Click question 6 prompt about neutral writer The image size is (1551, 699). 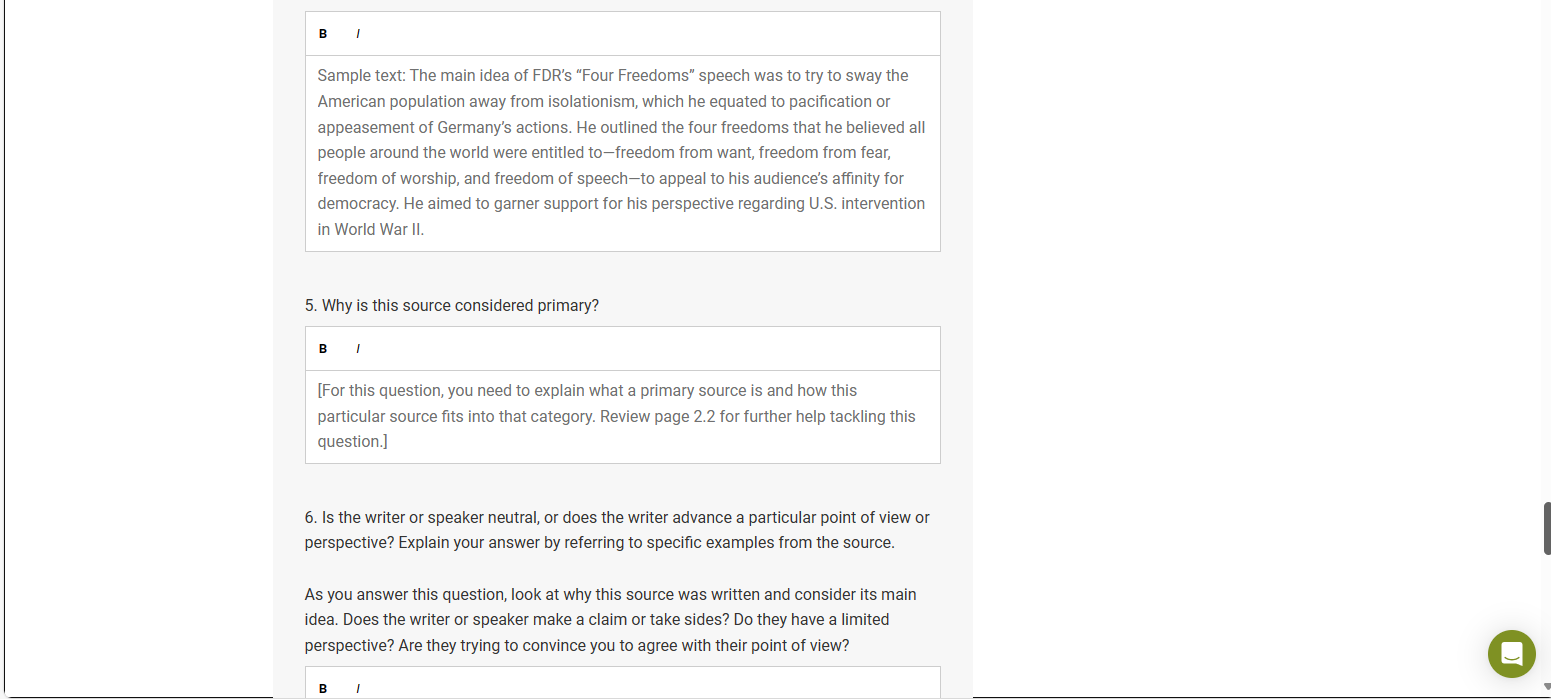tap(617, 530)
